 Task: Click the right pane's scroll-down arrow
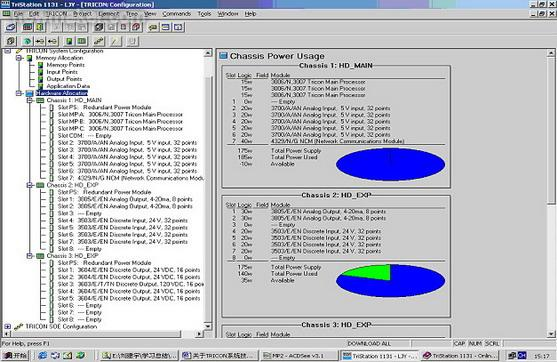(x=551, y=334)
